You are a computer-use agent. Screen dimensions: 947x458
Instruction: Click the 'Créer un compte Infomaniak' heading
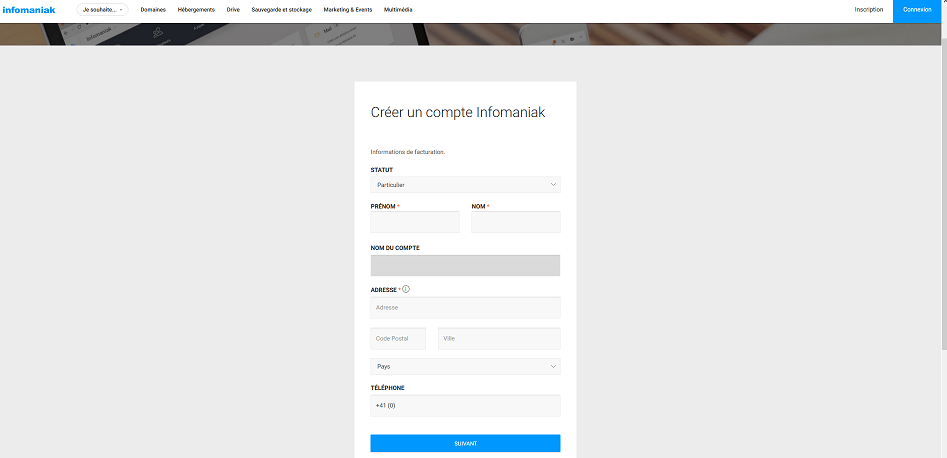tap(458, 112)
